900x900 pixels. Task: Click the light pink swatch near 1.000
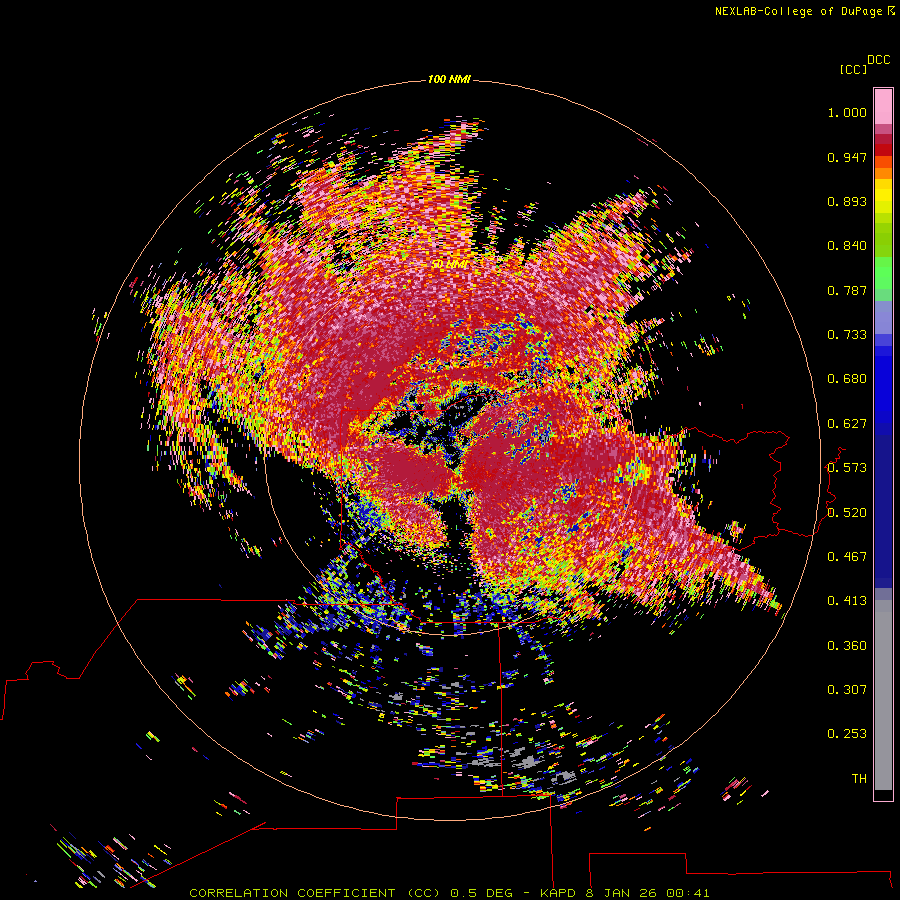point(883,107)
